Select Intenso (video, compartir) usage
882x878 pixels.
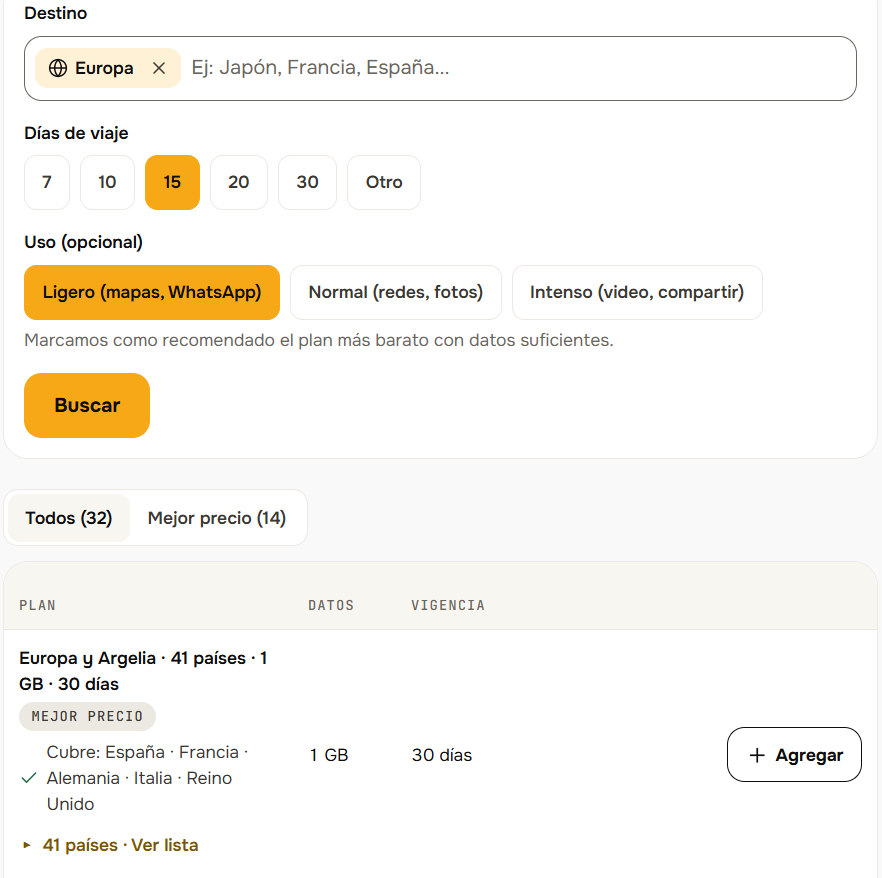[637, 292]
